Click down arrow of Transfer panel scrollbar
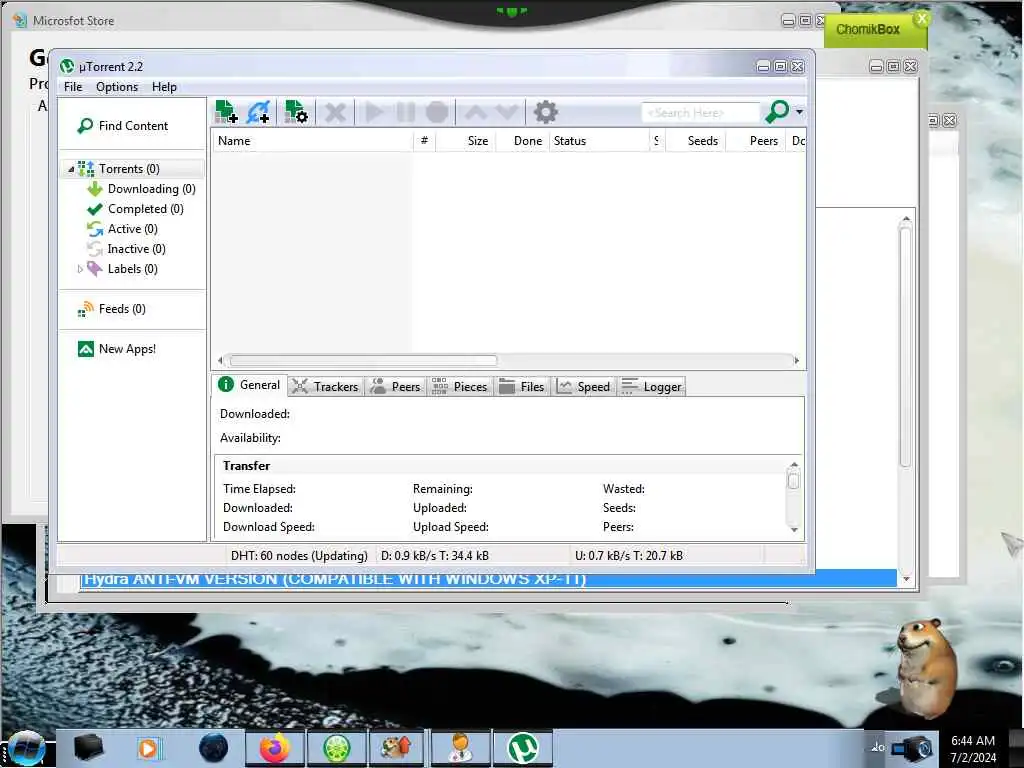This screenshot has width=1024, height=768. click(794, 530)
